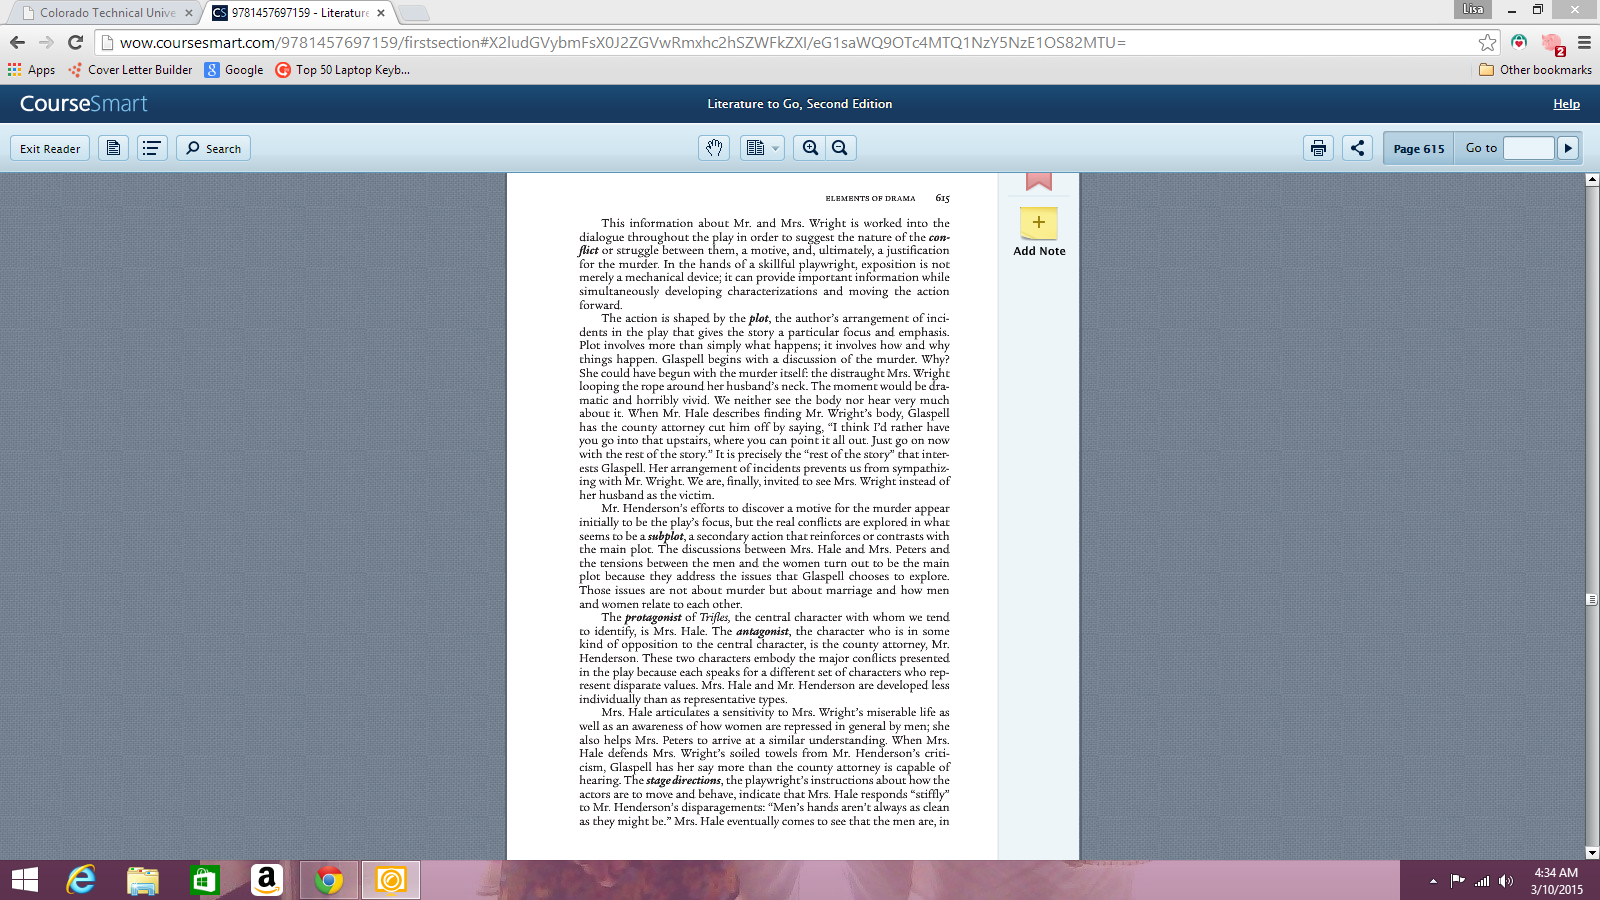Click the Action Center flag icon
Viewport: 1600px width, 900px height.
[x=1457, y=881]
